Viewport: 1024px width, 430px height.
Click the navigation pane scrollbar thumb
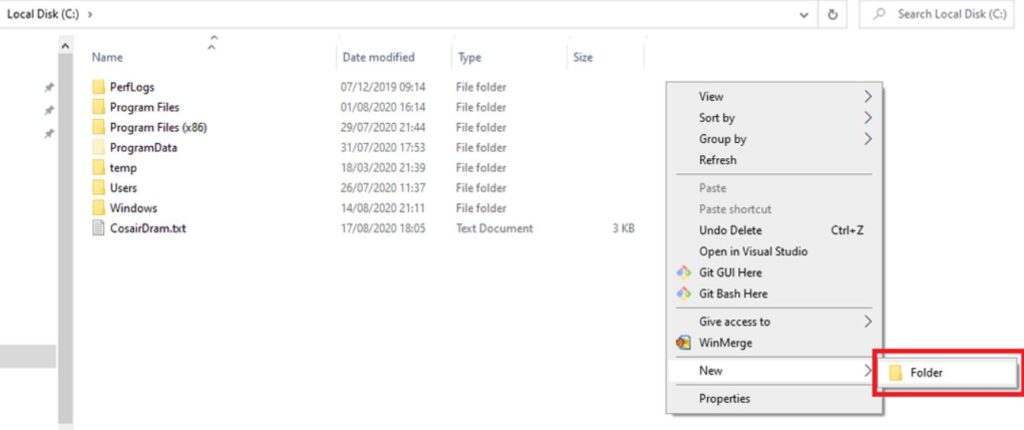tap(65, 239)
